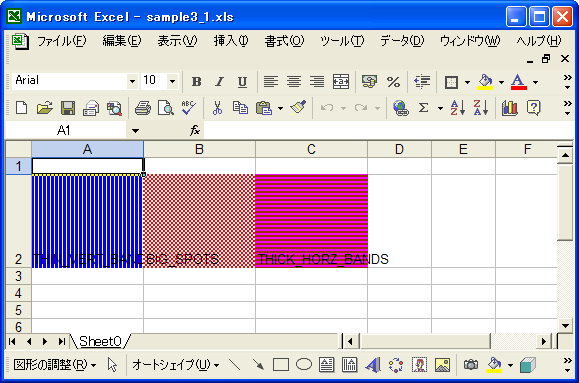The height and width of the screenshot is (383, 579).
Task: Click Font Color button
Action: 518,82
